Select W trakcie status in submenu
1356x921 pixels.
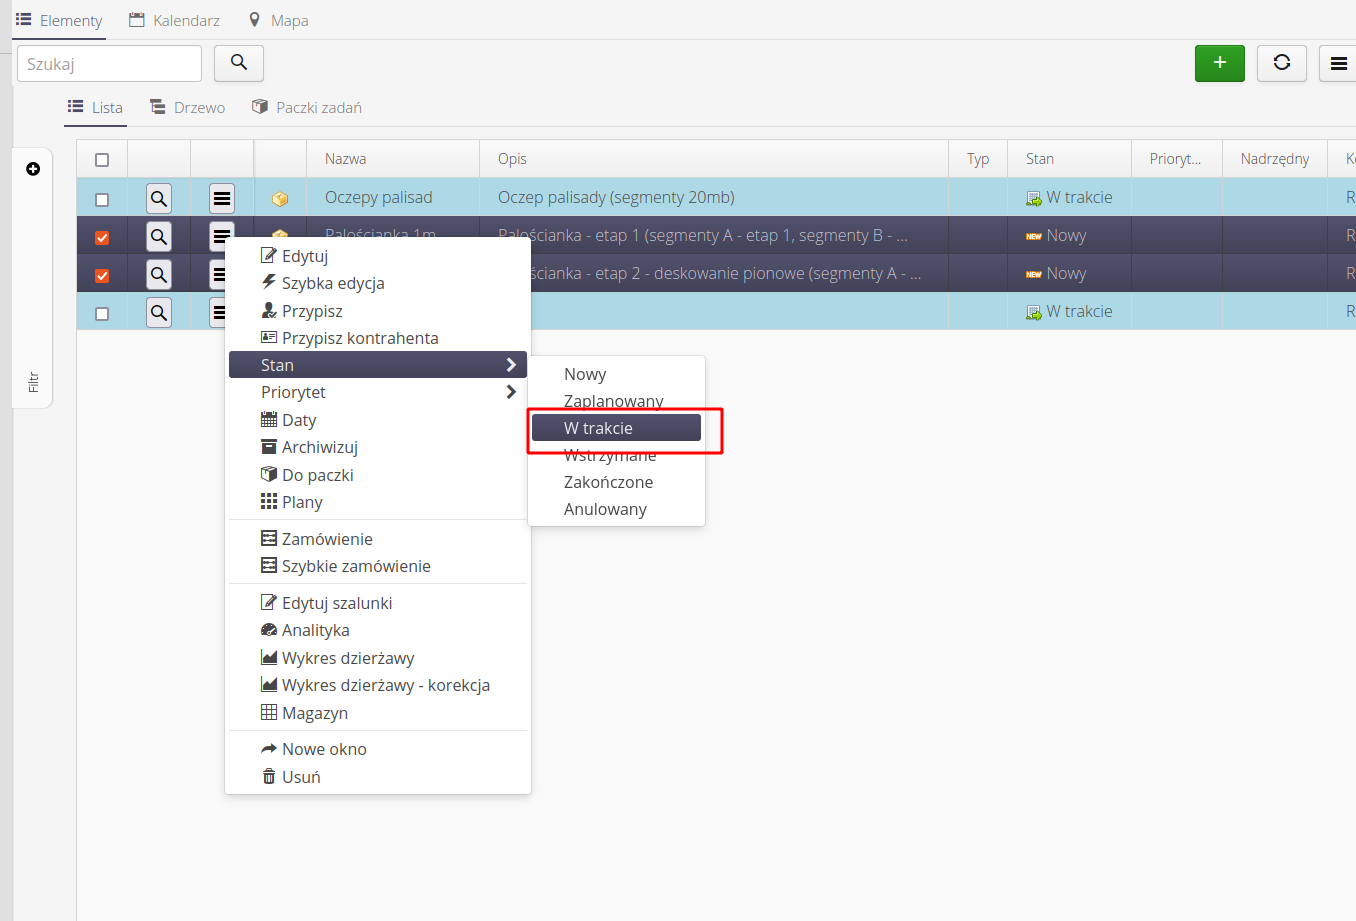(x=616, y=428)
